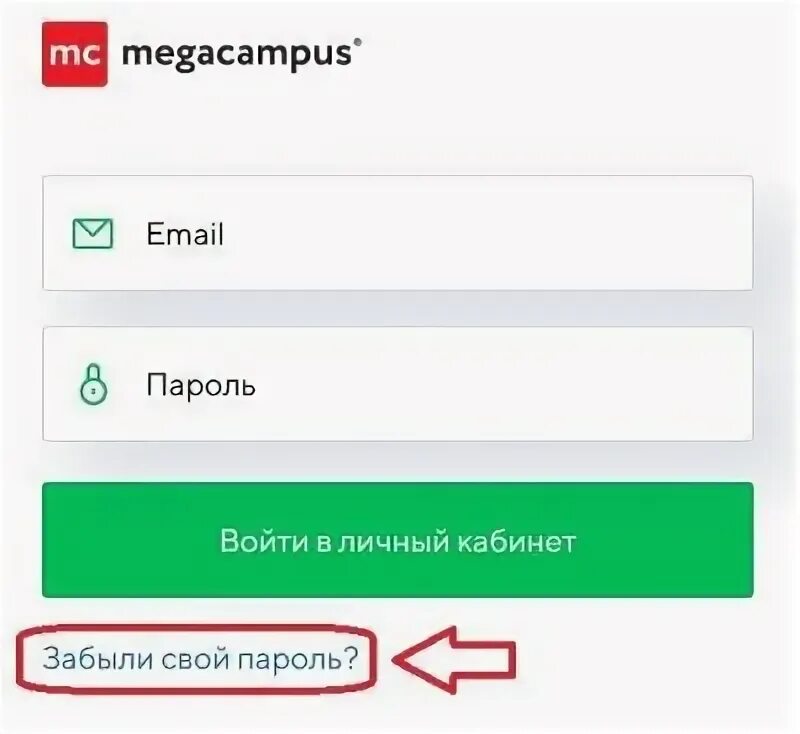
Task: Click the green envelope icon
Action: pyautogui.click(x=92, y=234)
